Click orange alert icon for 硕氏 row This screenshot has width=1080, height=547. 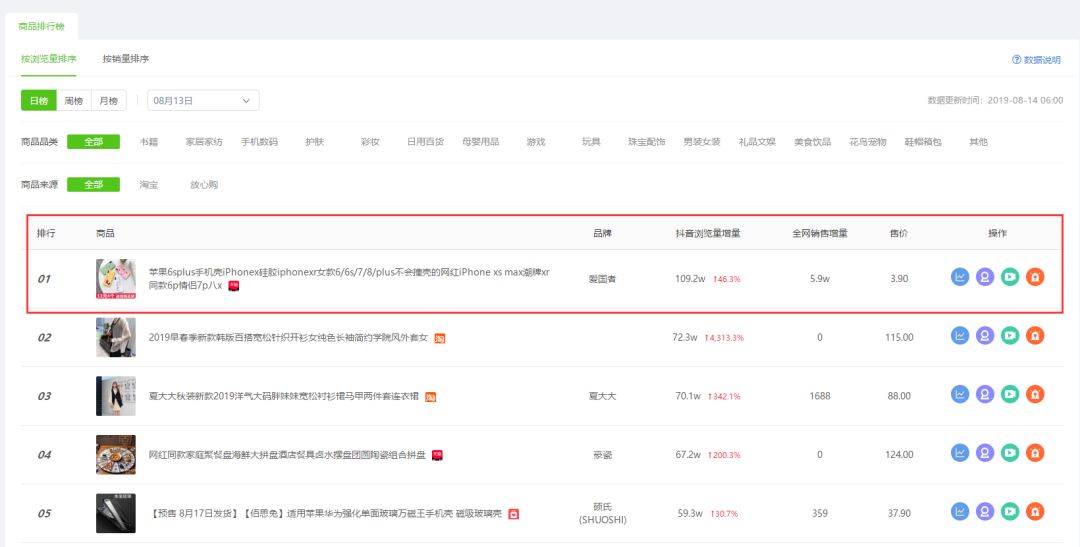point(1035,511)
